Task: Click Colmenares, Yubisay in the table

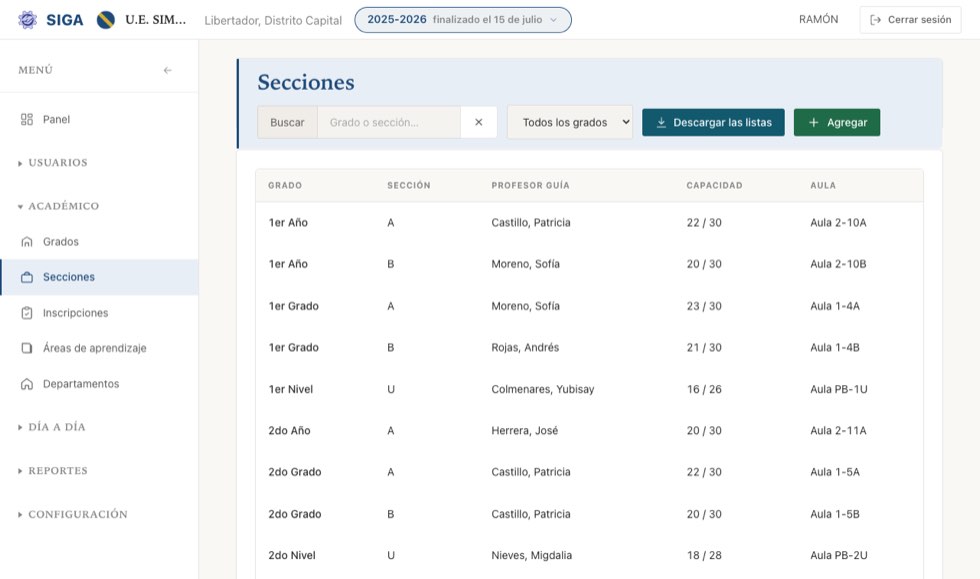Action: coord(542,390)
